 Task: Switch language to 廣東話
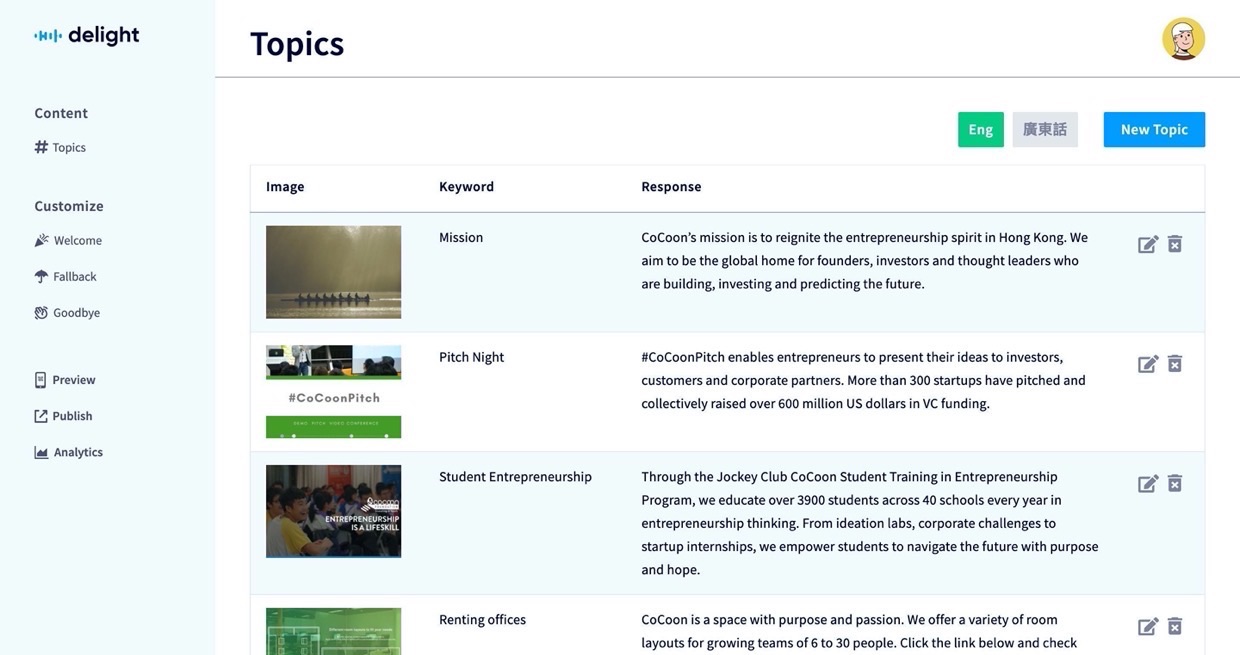[x=1045, y=130]
